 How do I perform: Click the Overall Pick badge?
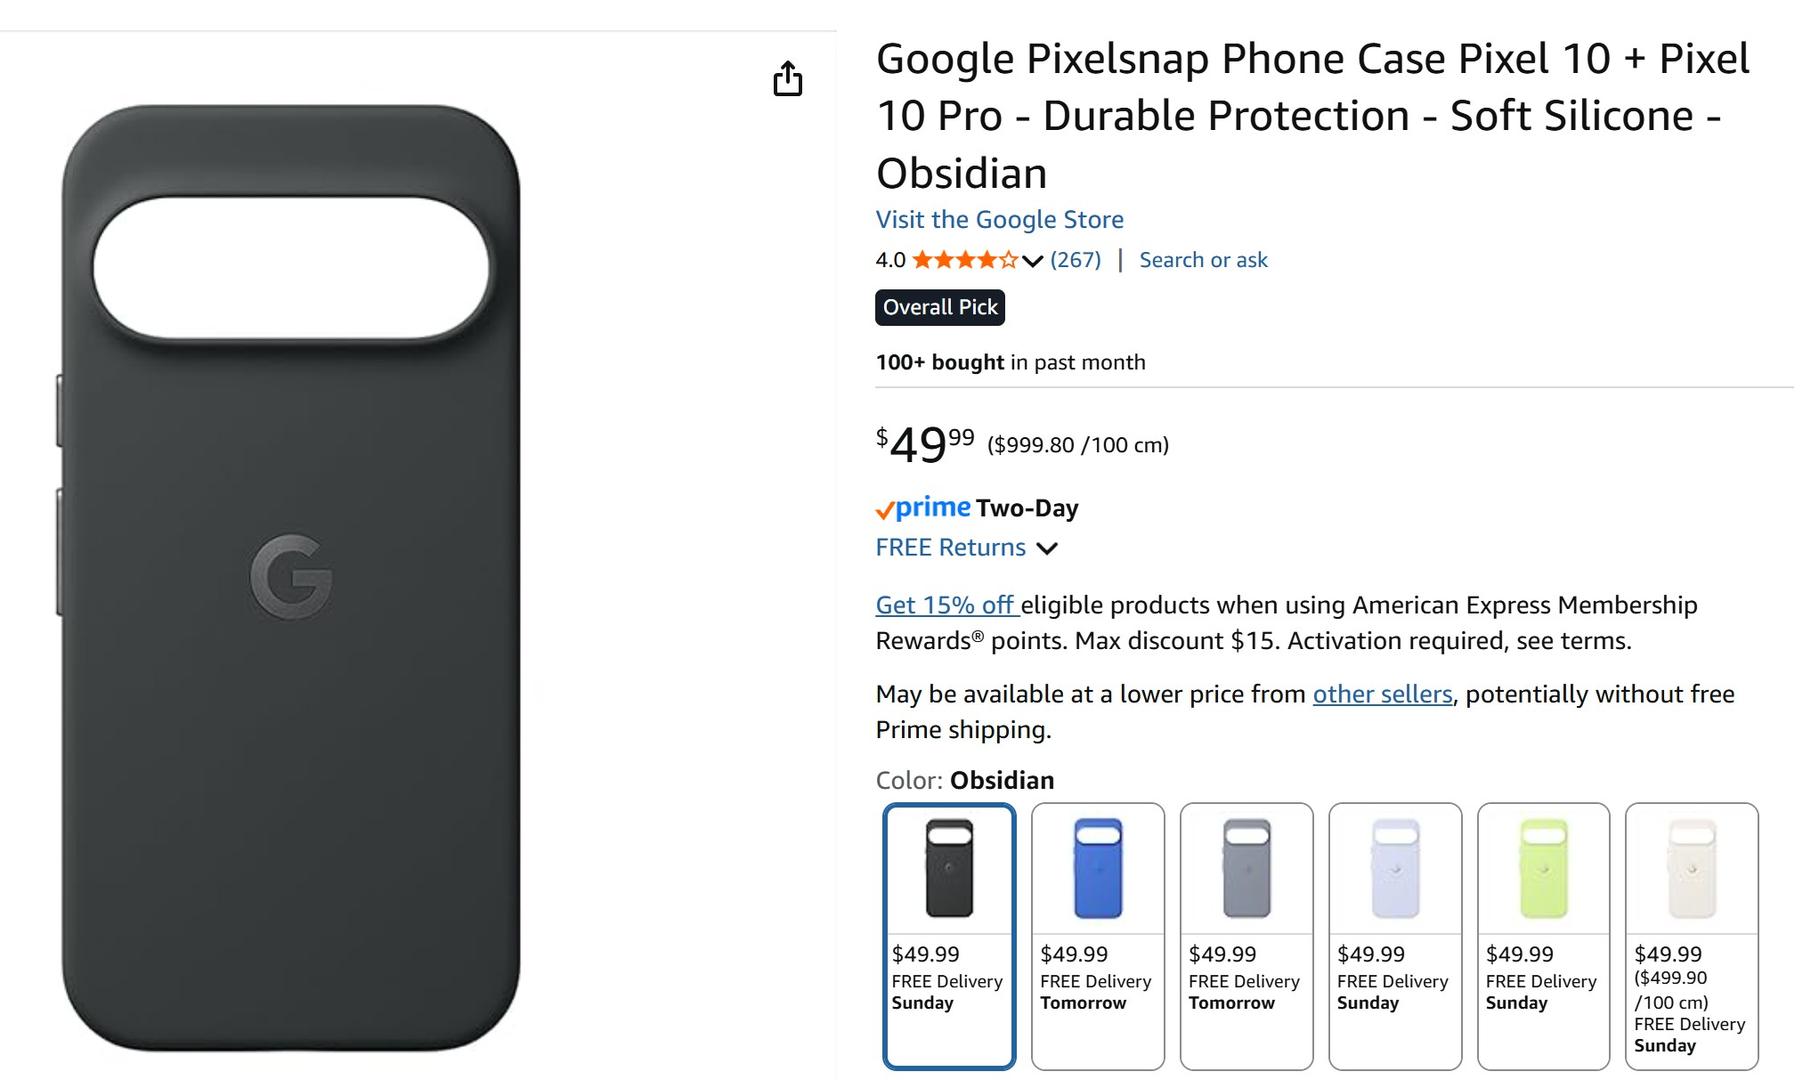pos(939,307)
